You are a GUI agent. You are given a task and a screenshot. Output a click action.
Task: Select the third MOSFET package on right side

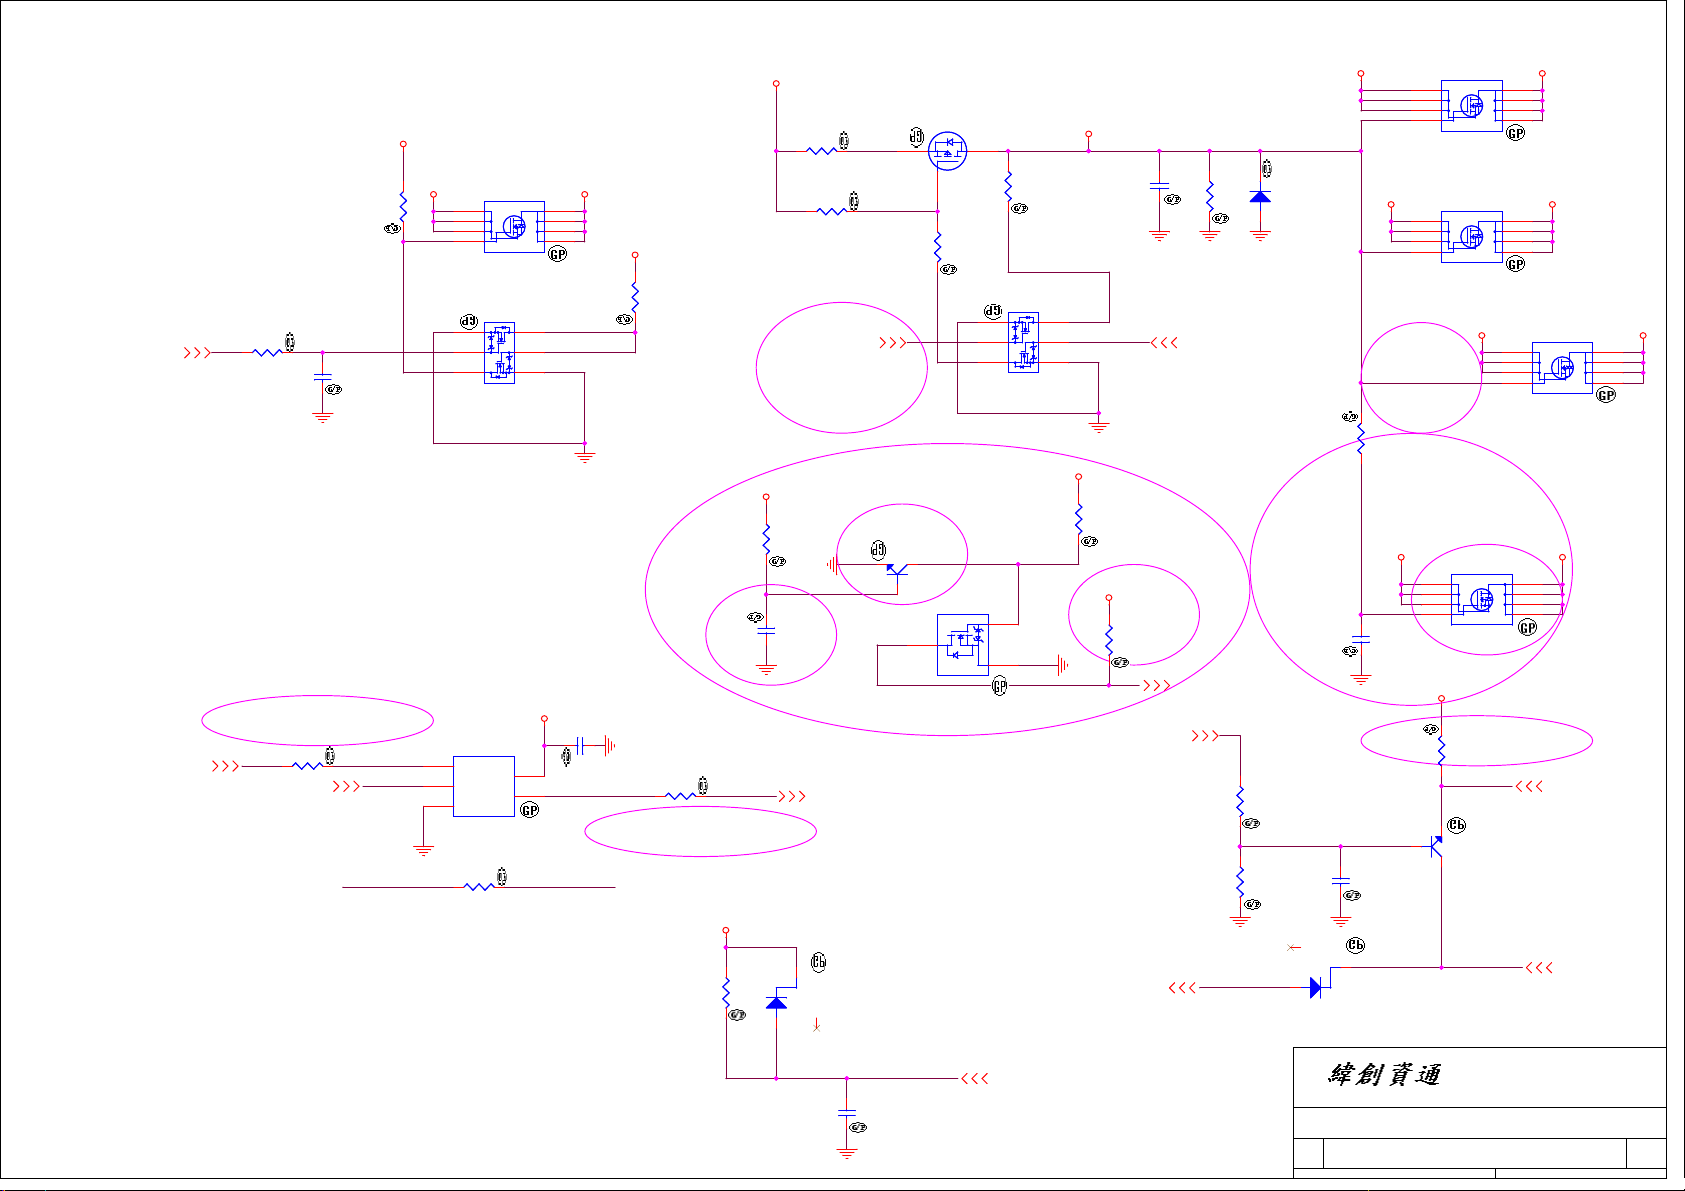point(1561,368)
